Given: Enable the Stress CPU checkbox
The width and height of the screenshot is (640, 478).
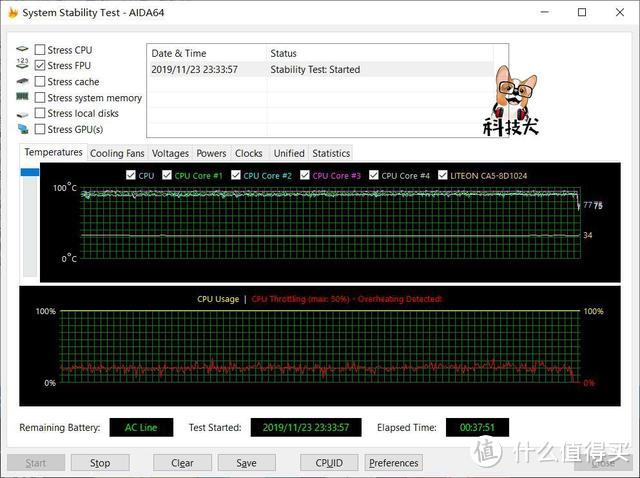Looking at the screenshot, I should click(40, 50).
